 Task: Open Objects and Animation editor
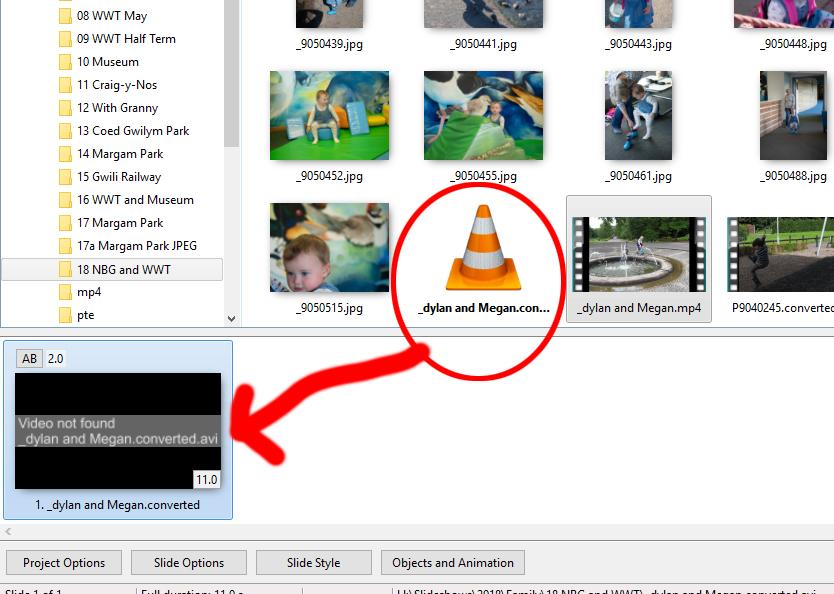tap(452, 563)
